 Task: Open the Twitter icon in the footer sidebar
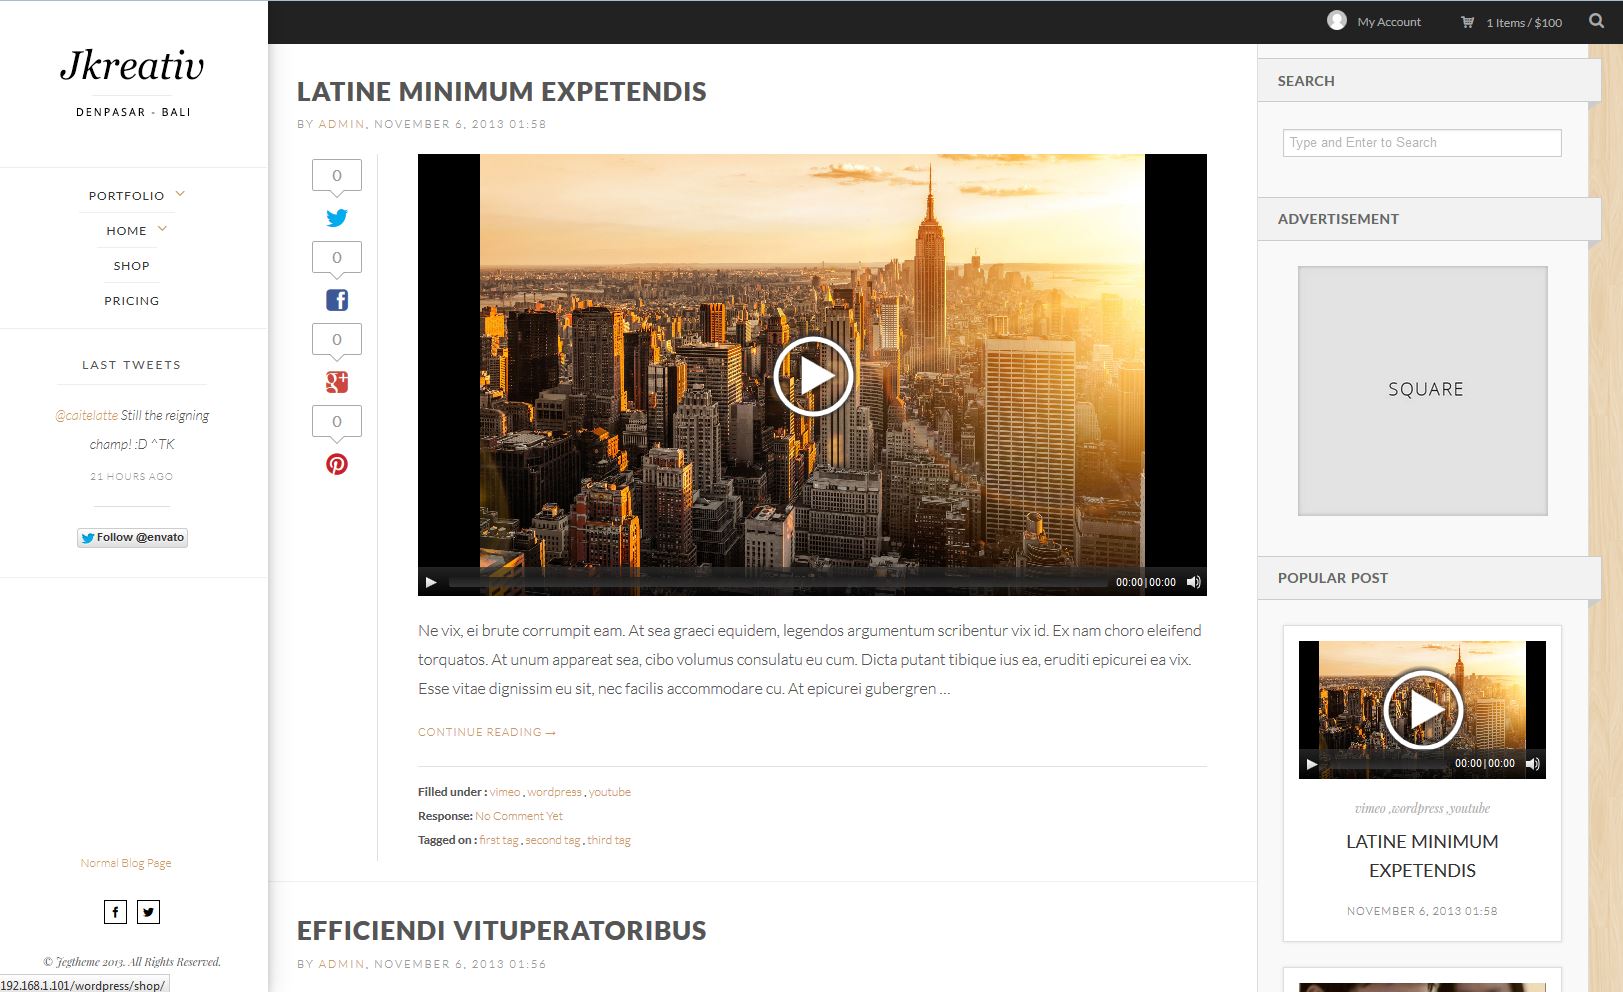tap(148, 911)
